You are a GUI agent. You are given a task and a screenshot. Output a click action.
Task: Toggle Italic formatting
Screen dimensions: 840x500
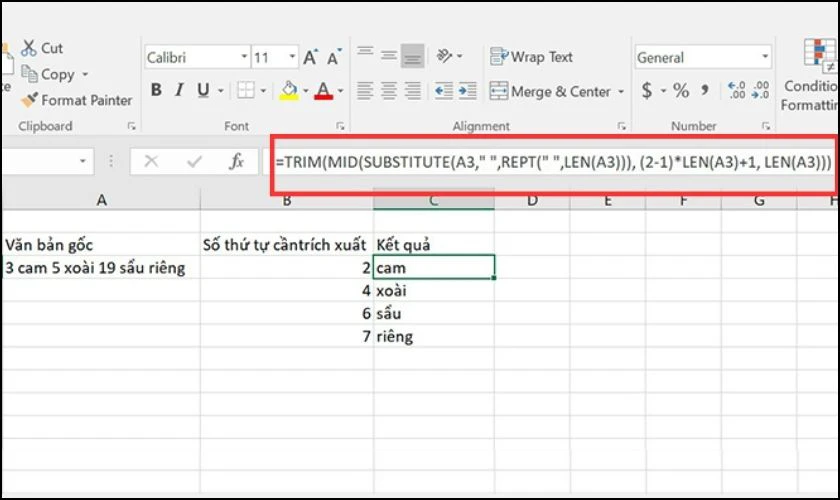179,90
